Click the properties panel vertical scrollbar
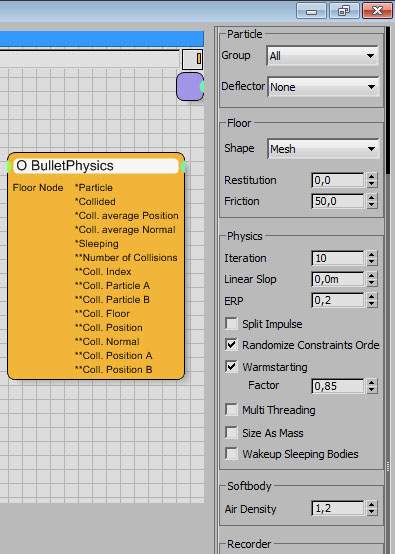Viewport: 395px width, 554px height. pos(388,99)
